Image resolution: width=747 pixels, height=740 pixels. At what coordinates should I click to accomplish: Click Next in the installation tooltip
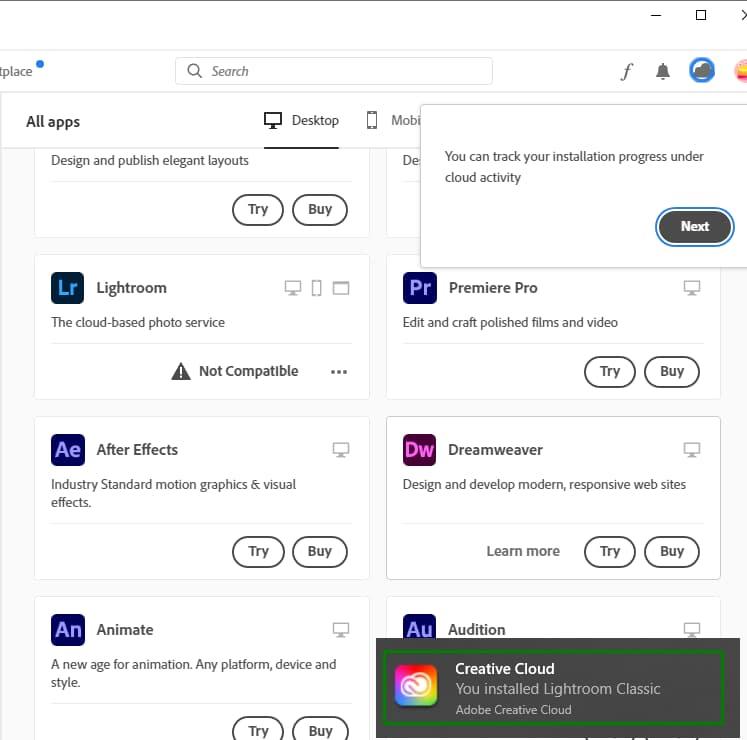pyautogui.click(x=695, y=227)
